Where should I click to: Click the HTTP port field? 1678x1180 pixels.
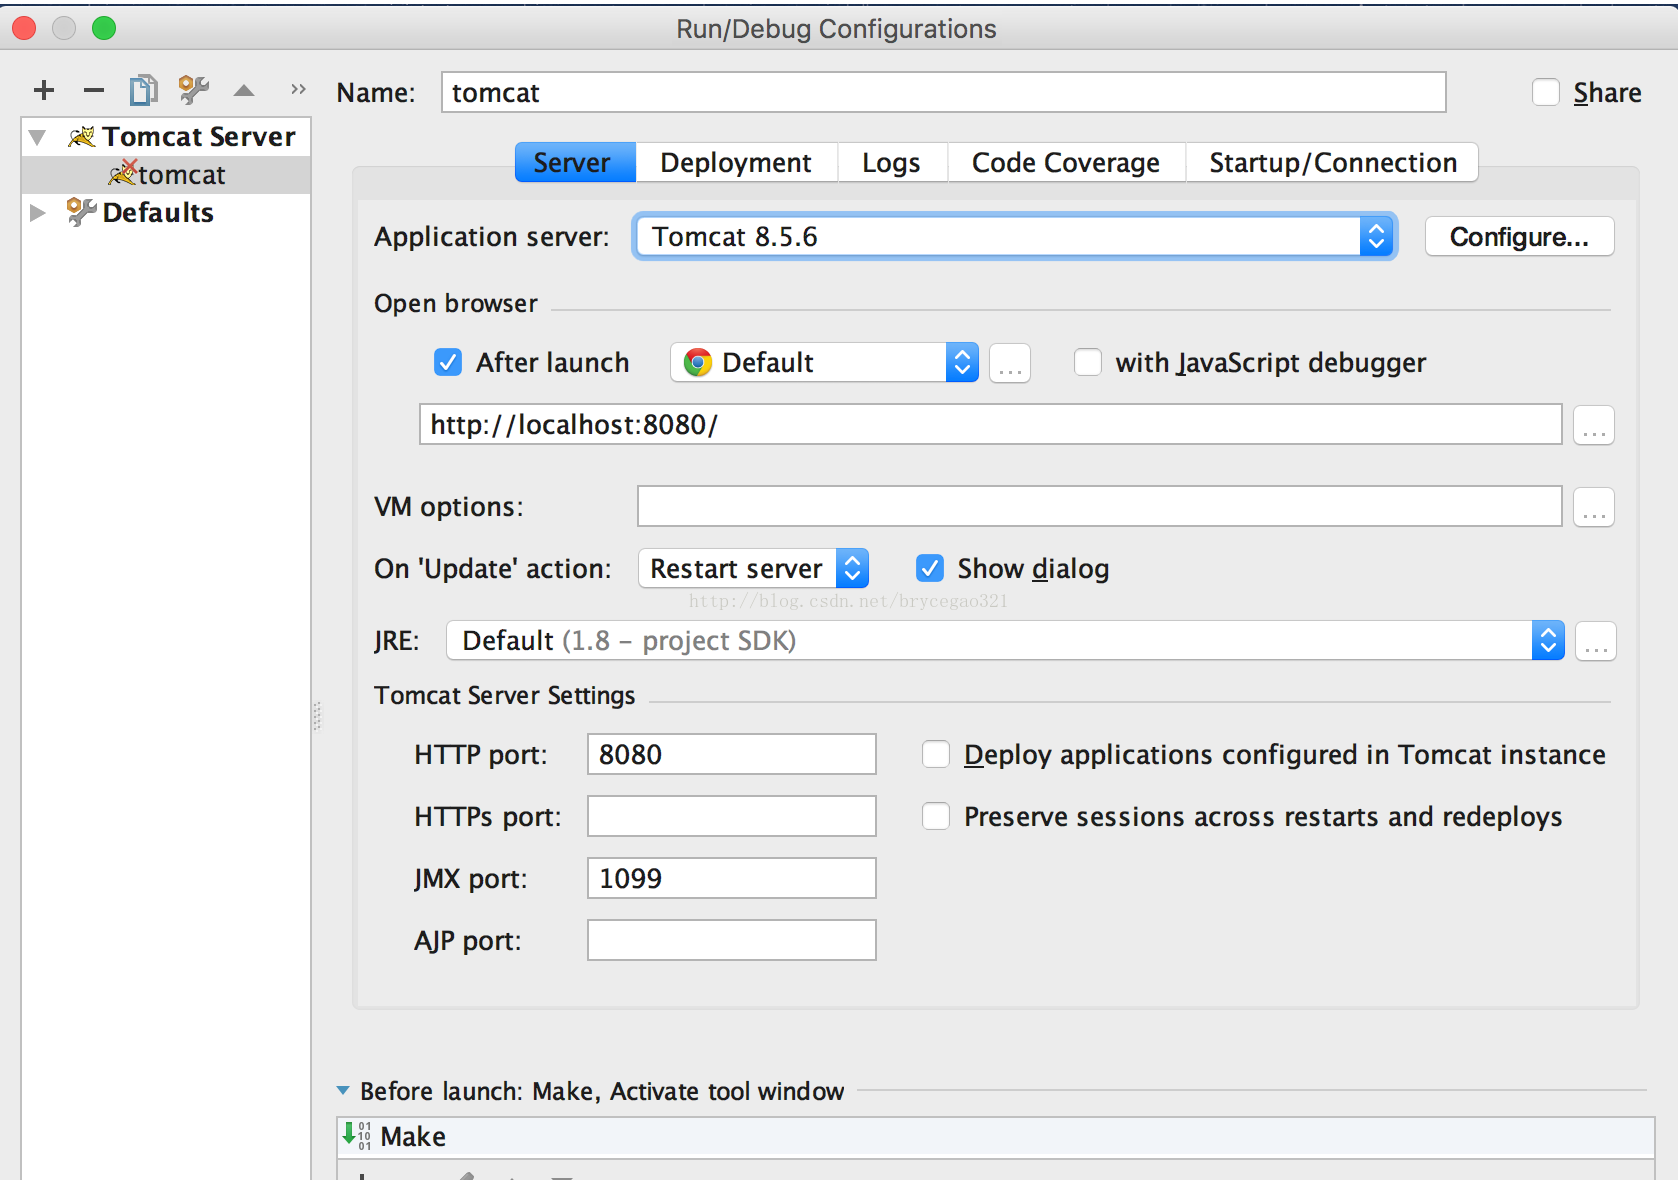pyautogui.click(x=732, y=754)
